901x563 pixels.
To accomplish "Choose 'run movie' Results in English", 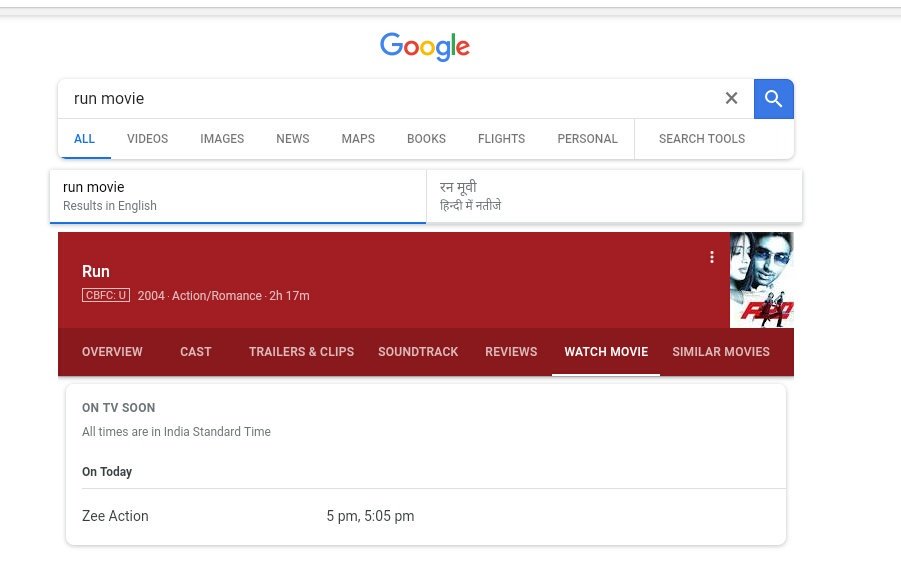I will coord(238,196).
